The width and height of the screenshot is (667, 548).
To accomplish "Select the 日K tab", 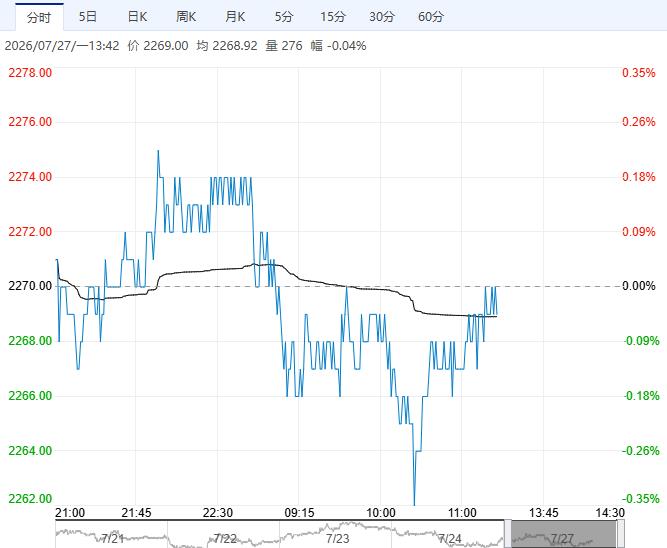I will point(137,17).
